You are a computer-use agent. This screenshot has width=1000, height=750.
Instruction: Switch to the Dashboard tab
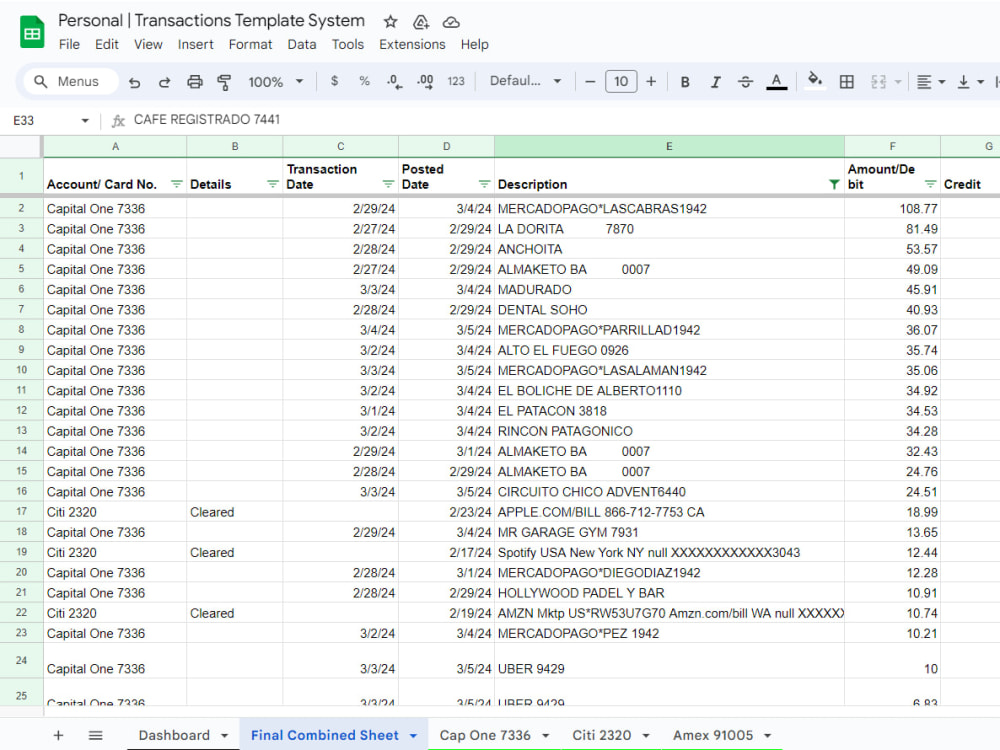173,735
